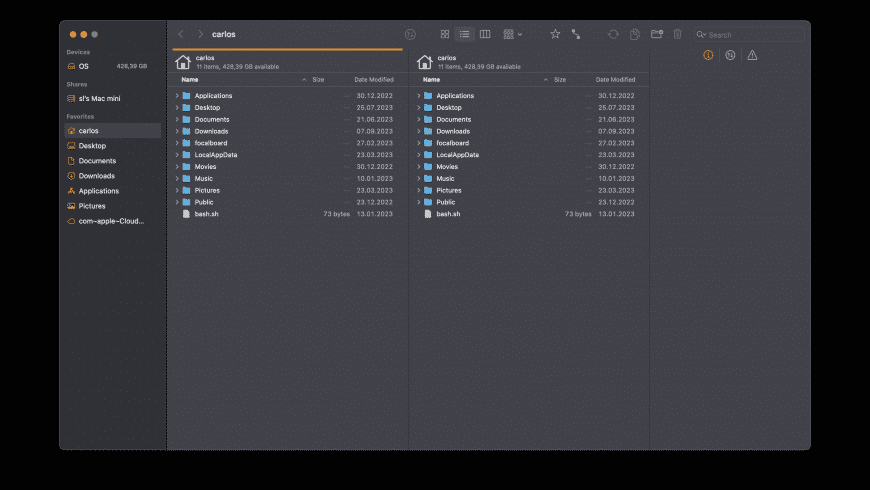This screenshot has height=490, width=870.
Task: Click date 13.01.2023 in right pane
Action: pyautogui.click(x=616, y=214)
